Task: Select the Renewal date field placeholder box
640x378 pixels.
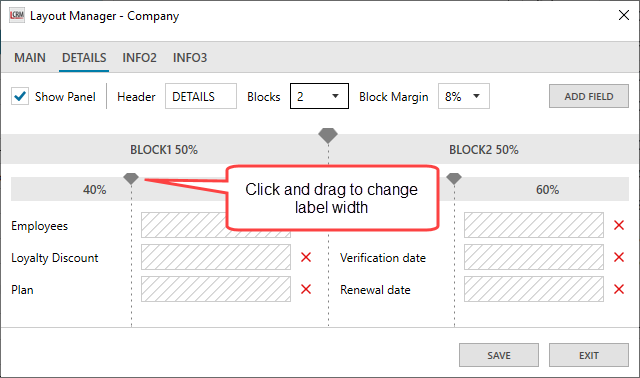Action: [x=533, y=289]
